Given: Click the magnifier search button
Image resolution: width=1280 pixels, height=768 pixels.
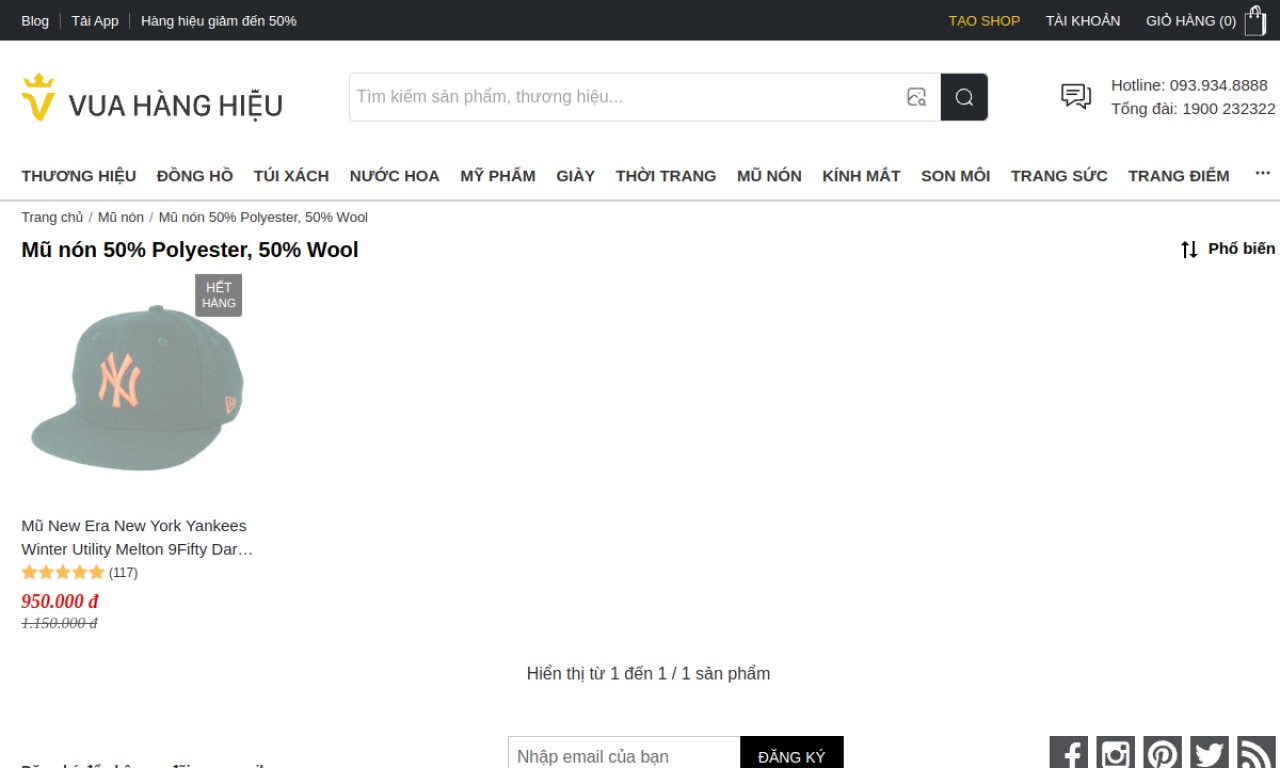Looking at the screenshot, I should click(x=964, y=97).
